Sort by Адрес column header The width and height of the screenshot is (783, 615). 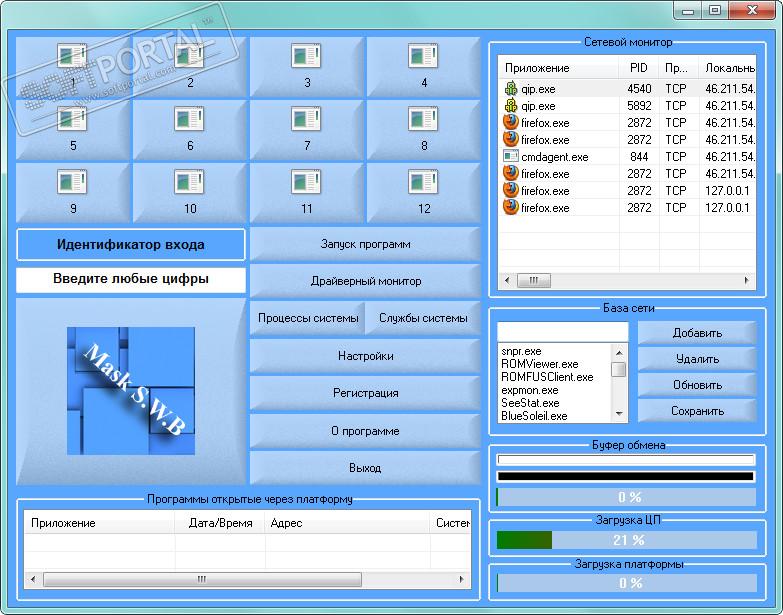(x=348, y=523)
